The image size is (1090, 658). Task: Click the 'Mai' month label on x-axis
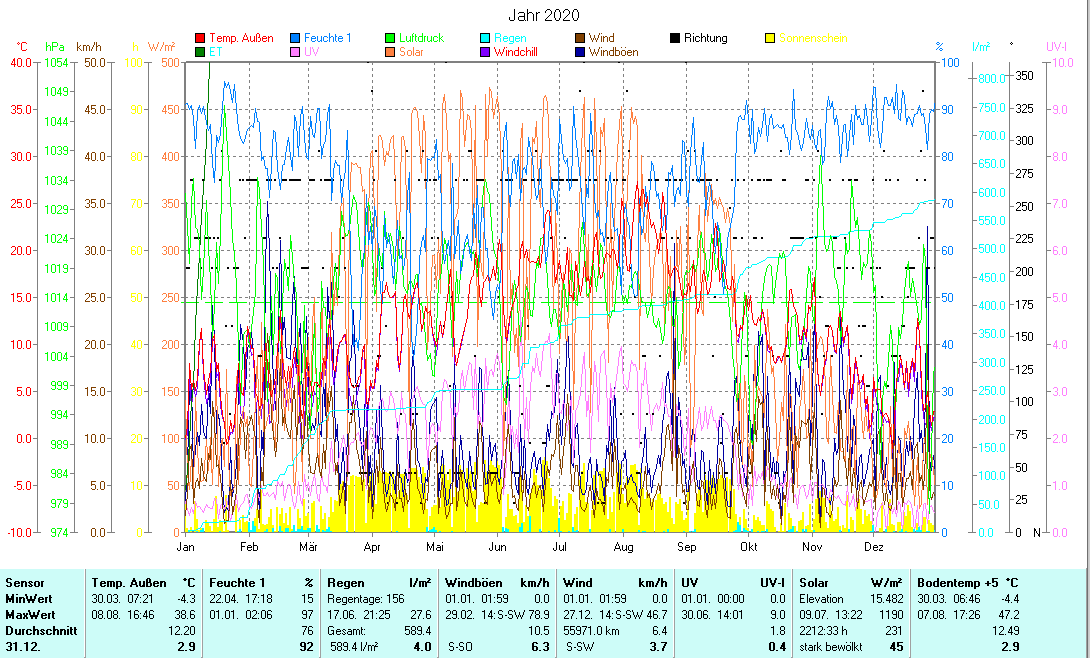click(434, 548)
